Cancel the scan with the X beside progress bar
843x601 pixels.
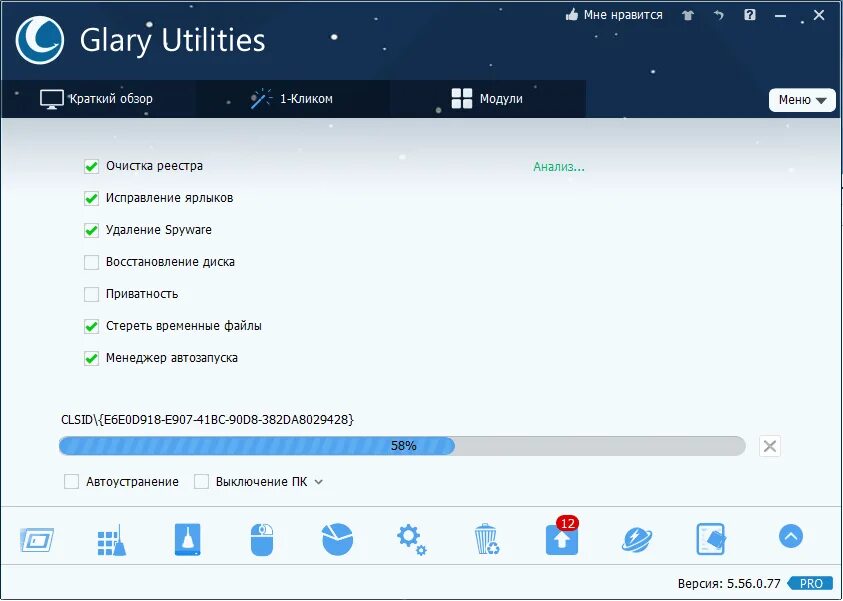[x=769, y=446]
